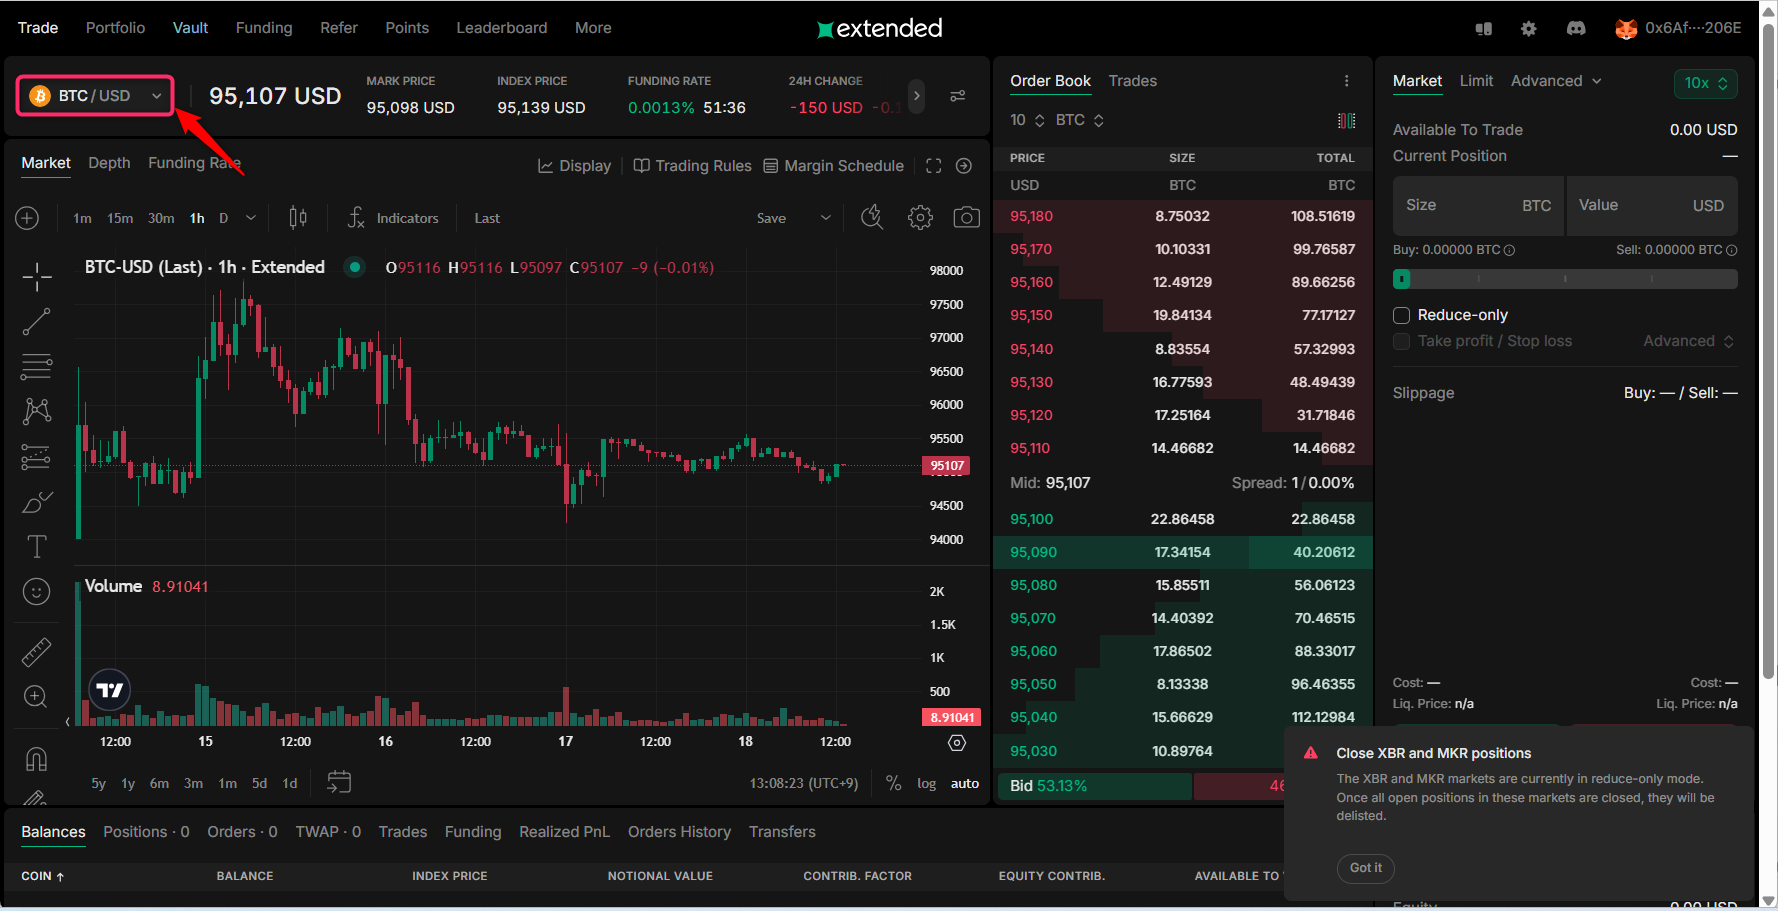The height and width of the screenshot is (911, 1778).
Task: Open the Leaderboard page
Action: click(x=502, y=27)
